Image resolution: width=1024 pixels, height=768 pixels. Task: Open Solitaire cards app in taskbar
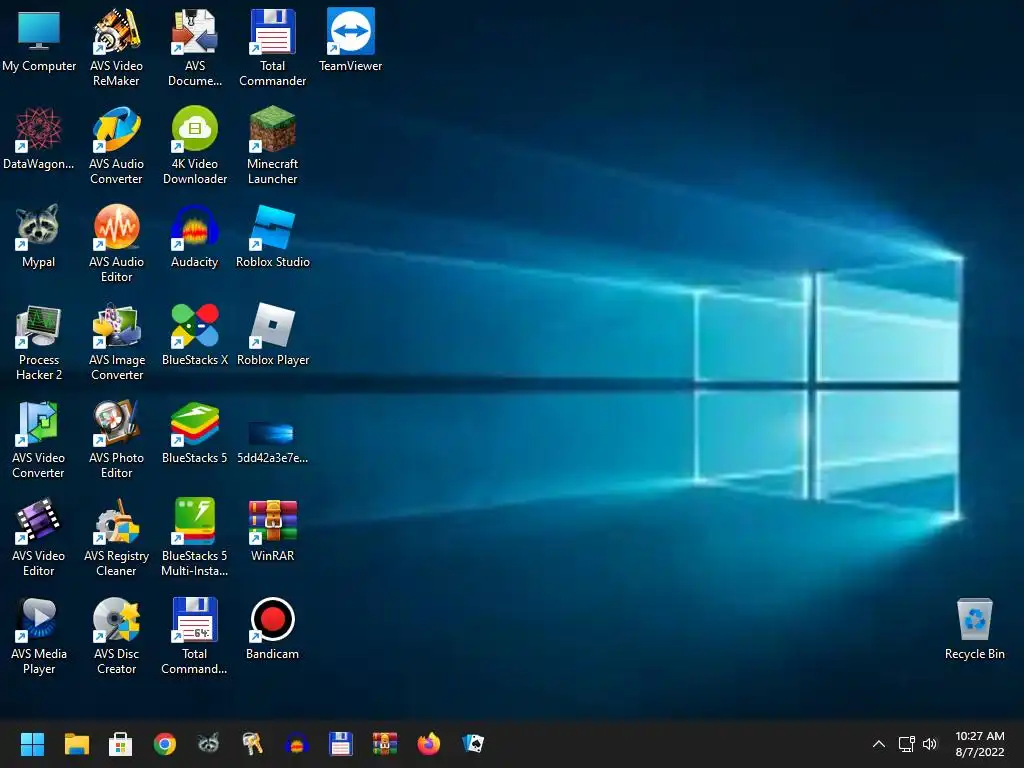473,744
